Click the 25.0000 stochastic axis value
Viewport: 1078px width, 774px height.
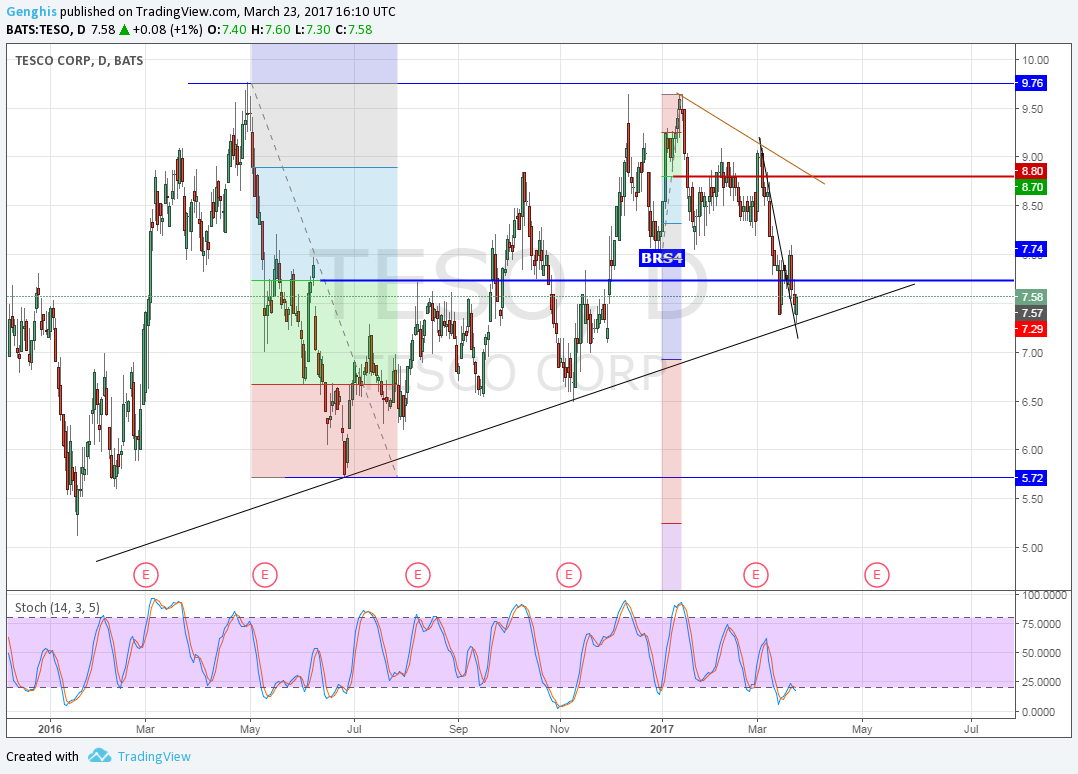pos(1042,682)
